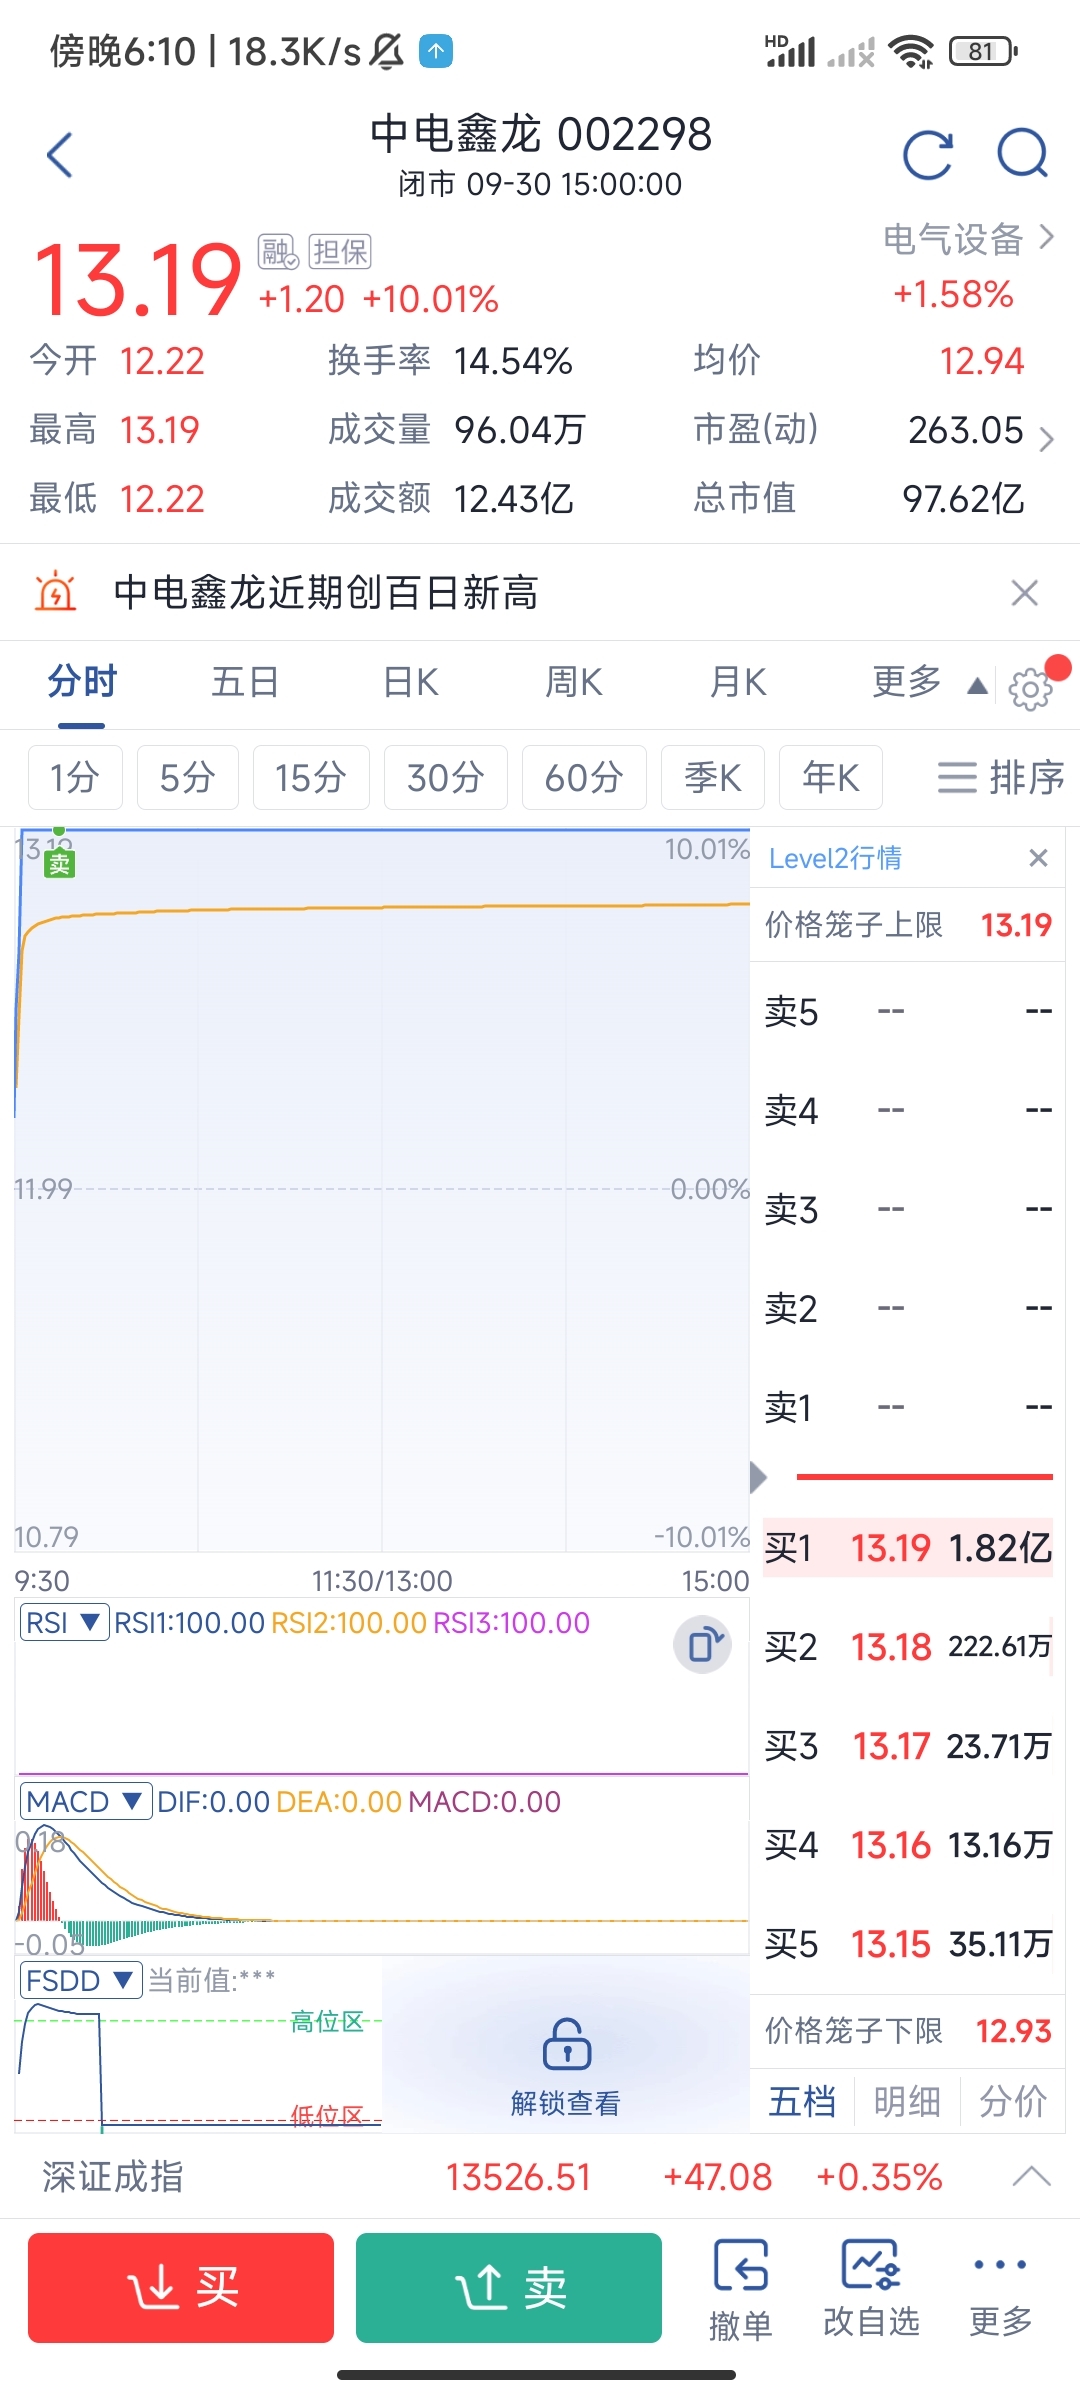
Task: Dismiss the 百日新高 alert banner
Action: click(1025, 593)
